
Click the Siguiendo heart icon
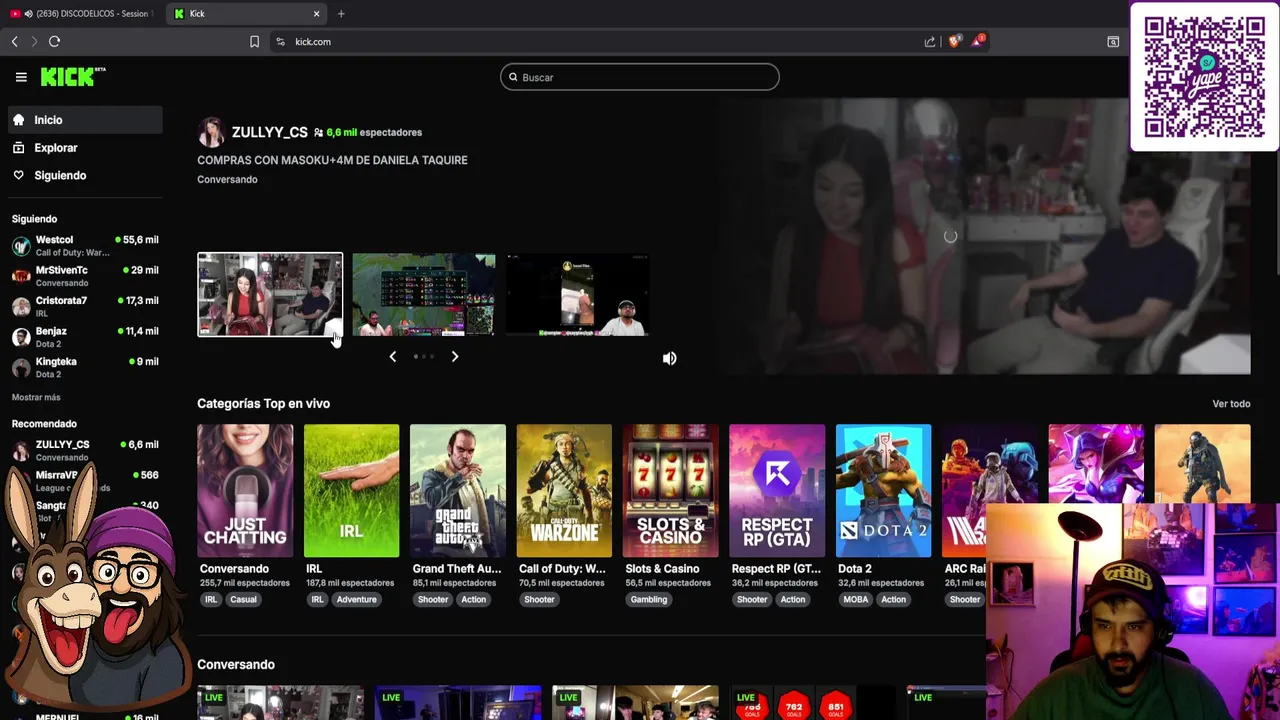tap(19, 175)
